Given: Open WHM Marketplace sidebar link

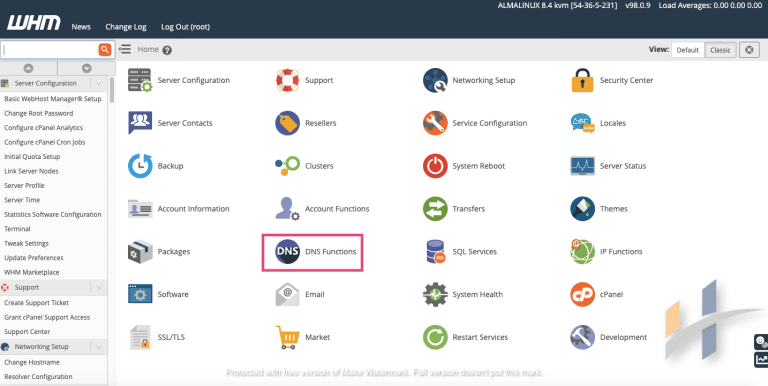Looking at the screenshot, I should pos(31,272).
